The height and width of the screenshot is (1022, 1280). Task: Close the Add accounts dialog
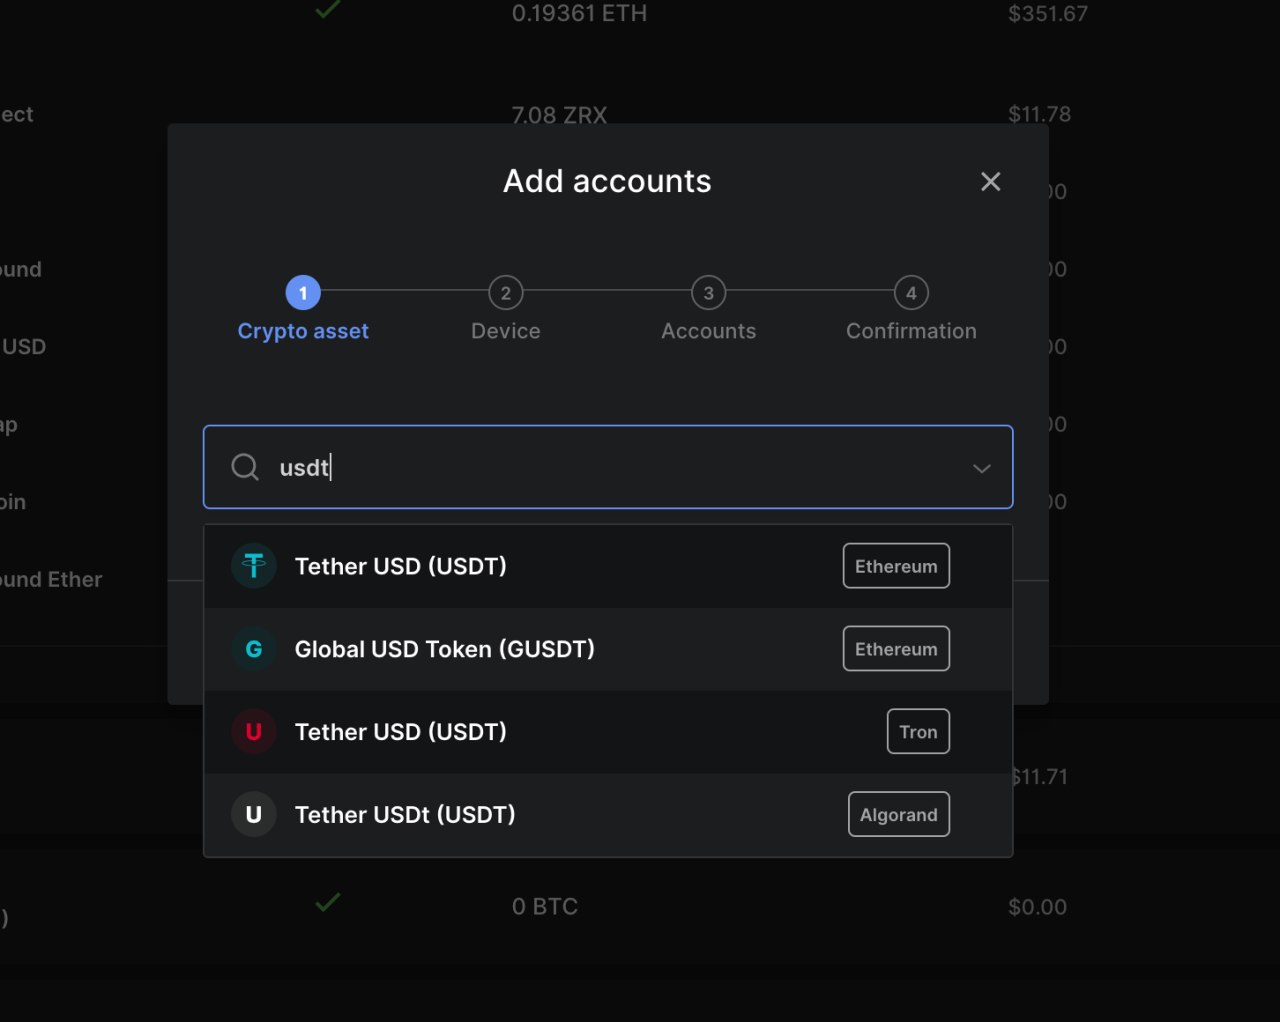[x=990, y=181]
